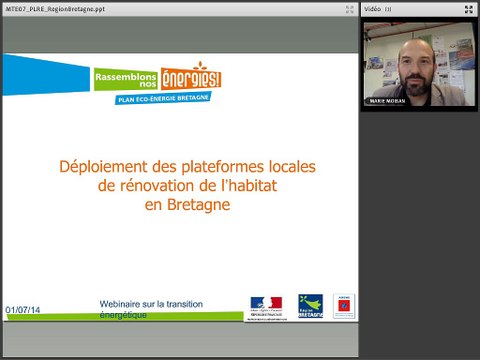This screenshot has height=360, width=480.
Task: Click the République Française logo
Action: [266, 308]
